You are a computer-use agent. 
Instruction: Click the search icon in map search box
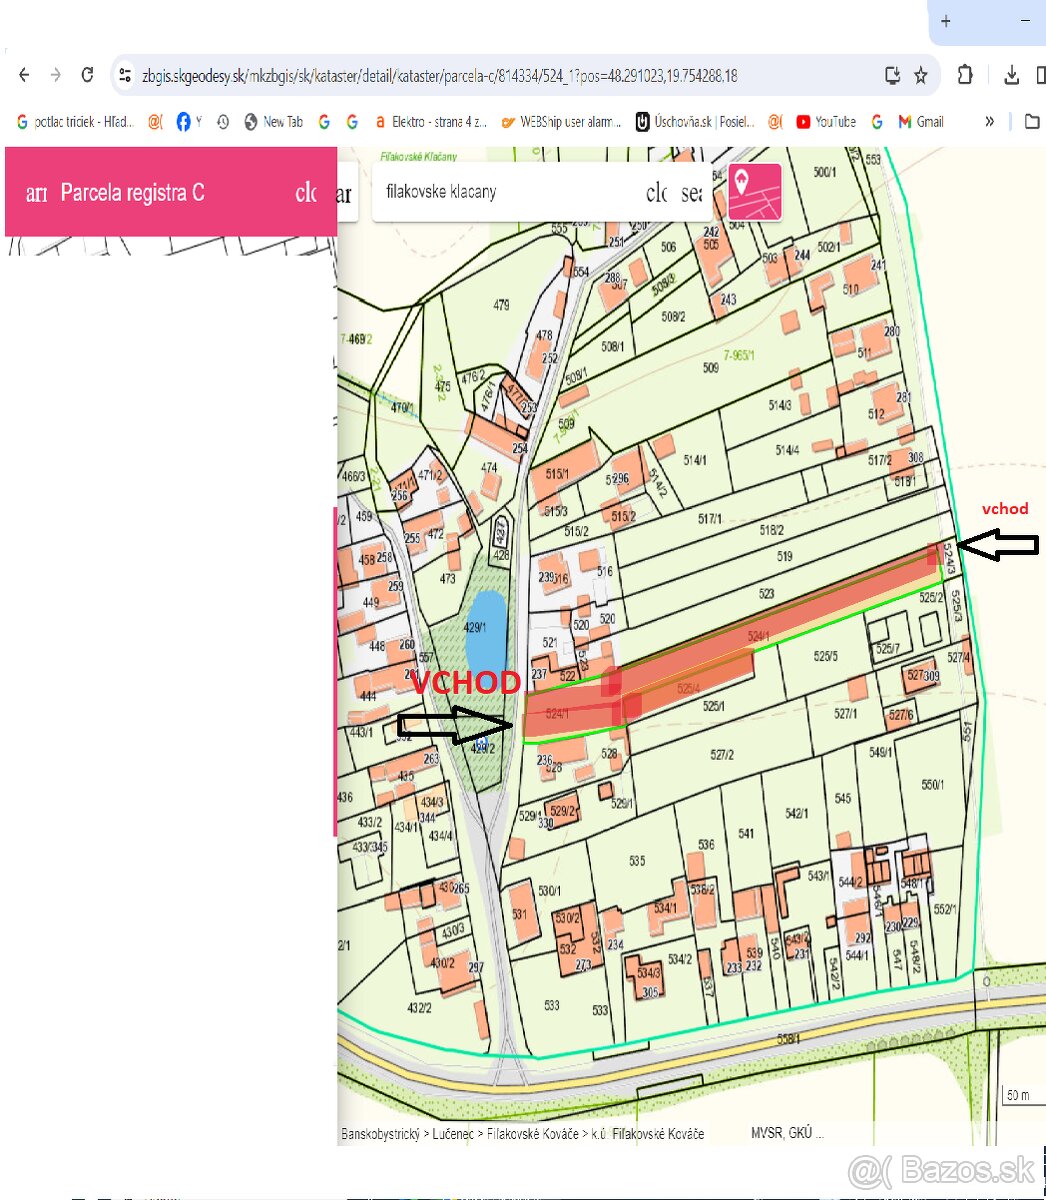click(x=691, y=192)
